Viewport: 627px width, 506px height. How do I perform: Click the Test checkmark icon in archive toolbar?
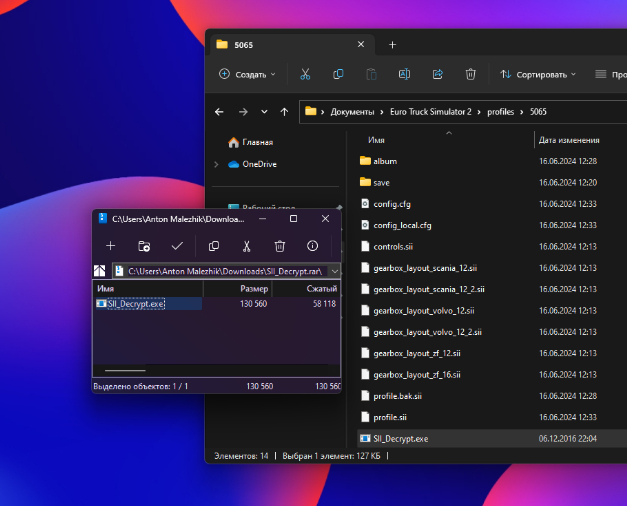pyautogui.click(x=177, y=246)
